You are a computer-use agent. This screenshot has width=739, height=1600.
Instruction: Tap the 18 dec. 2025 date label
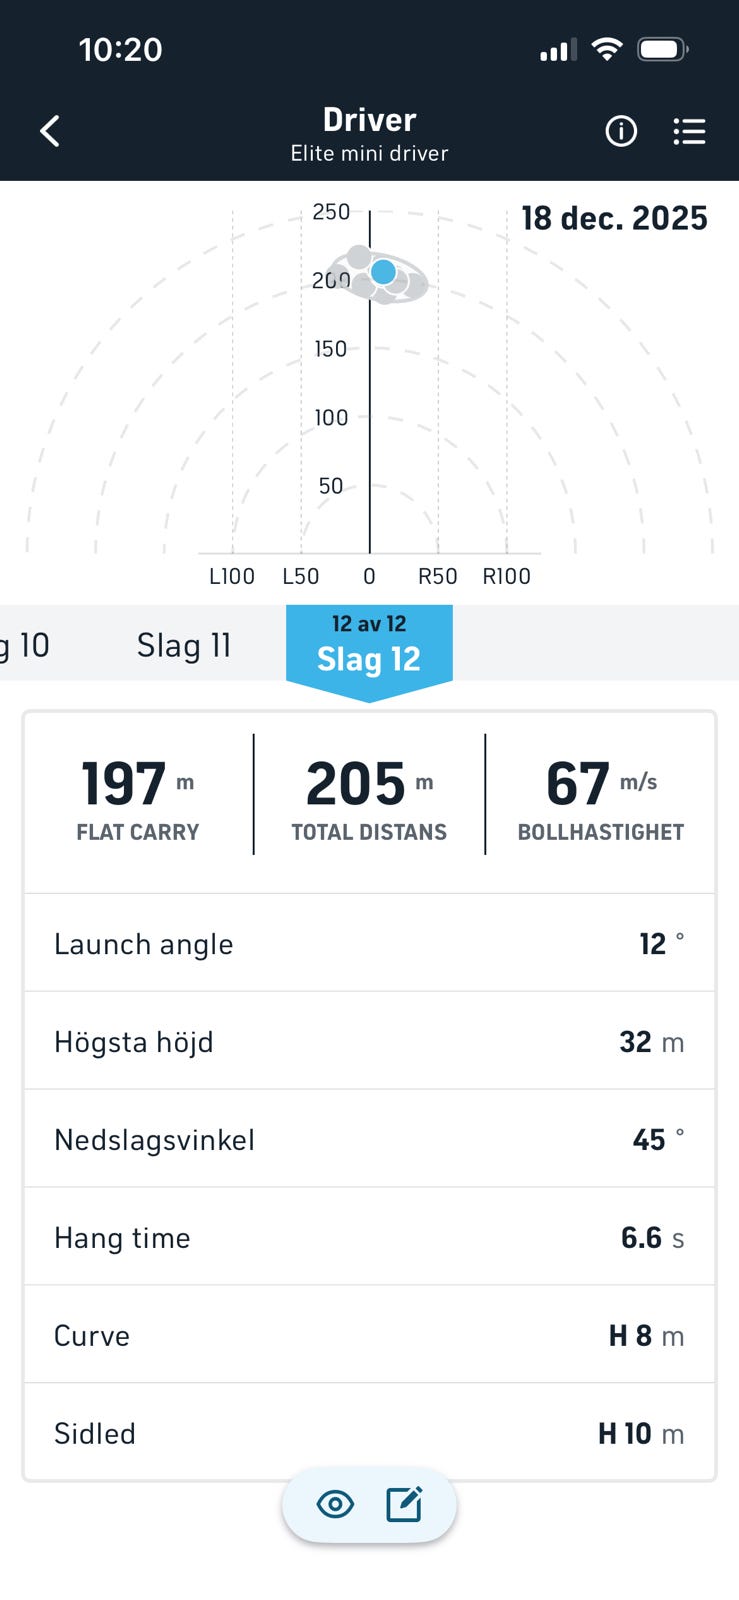(x=614, y=218)
